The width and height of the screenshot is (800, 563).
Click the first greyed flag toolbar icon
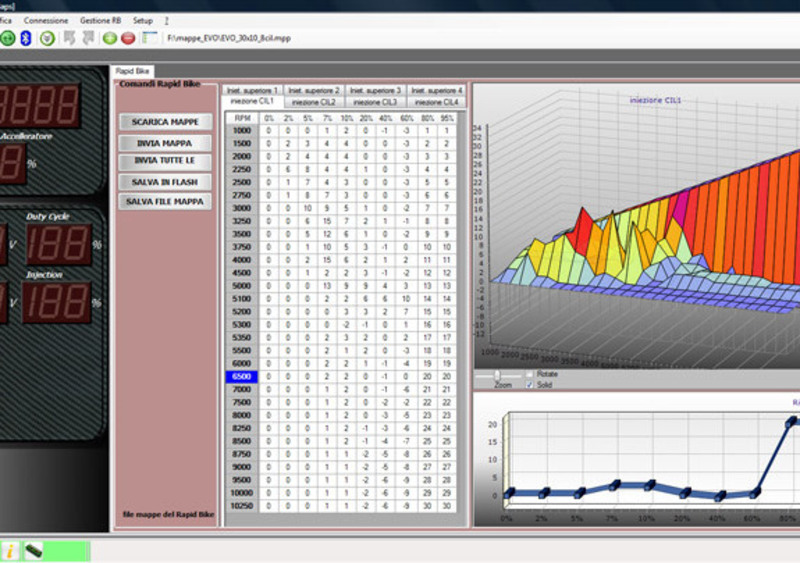coord(70,38)
